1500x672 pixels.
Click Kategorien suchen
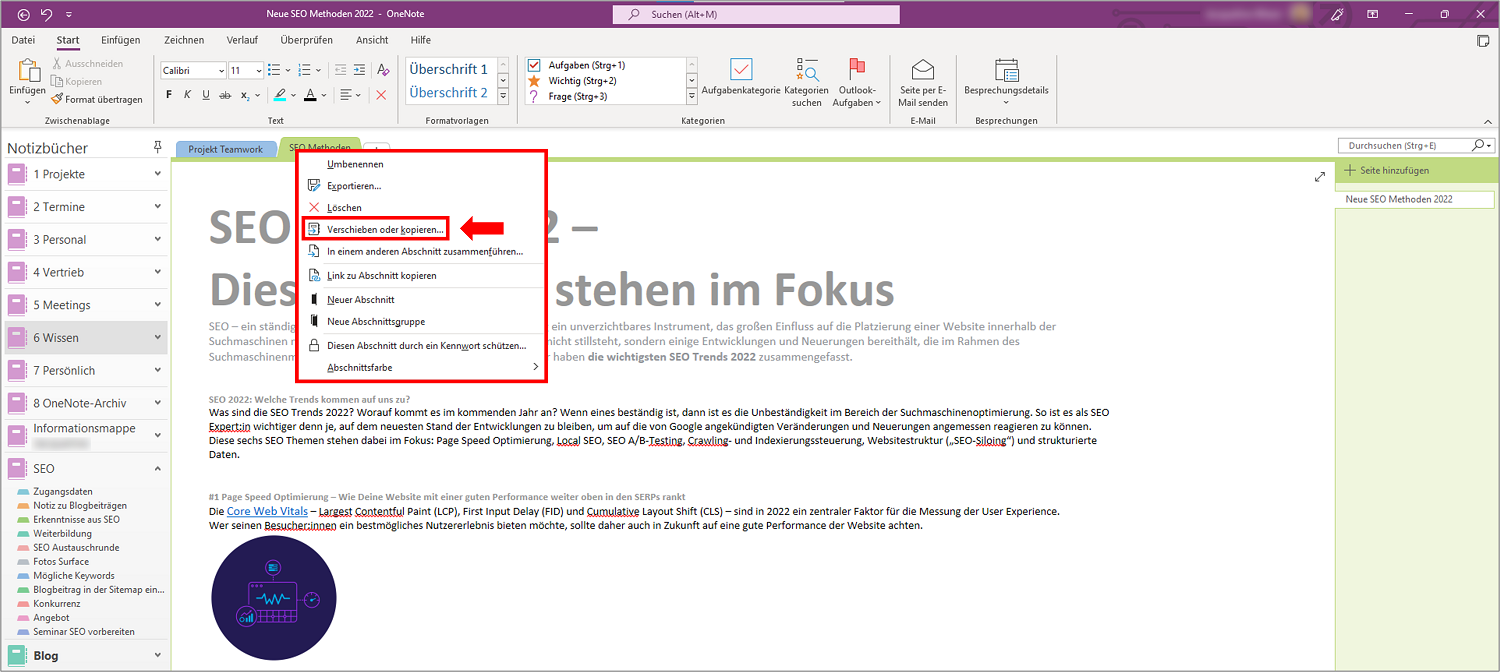[806, 81]
